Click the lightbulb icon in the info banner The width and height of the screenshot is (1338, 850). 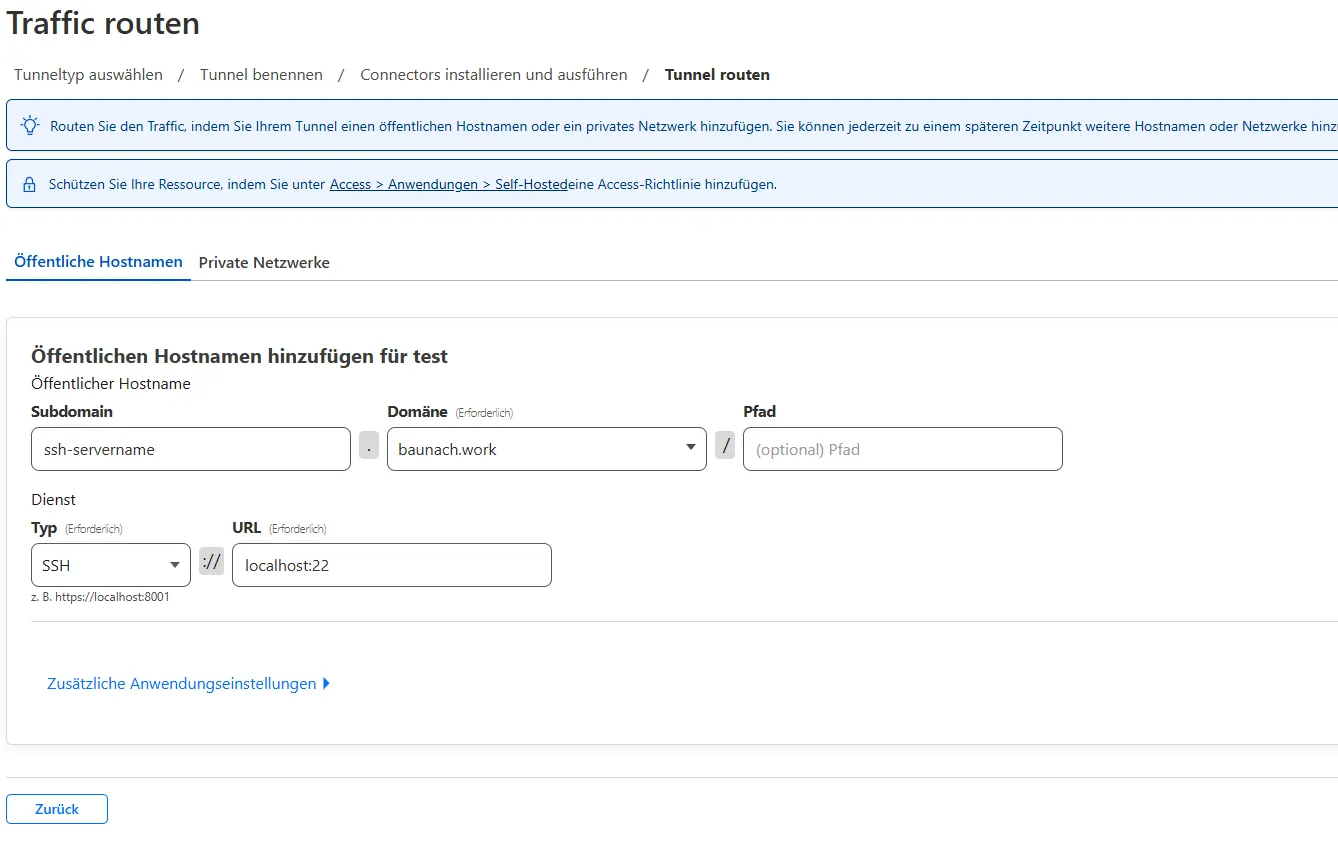point(30,126)
